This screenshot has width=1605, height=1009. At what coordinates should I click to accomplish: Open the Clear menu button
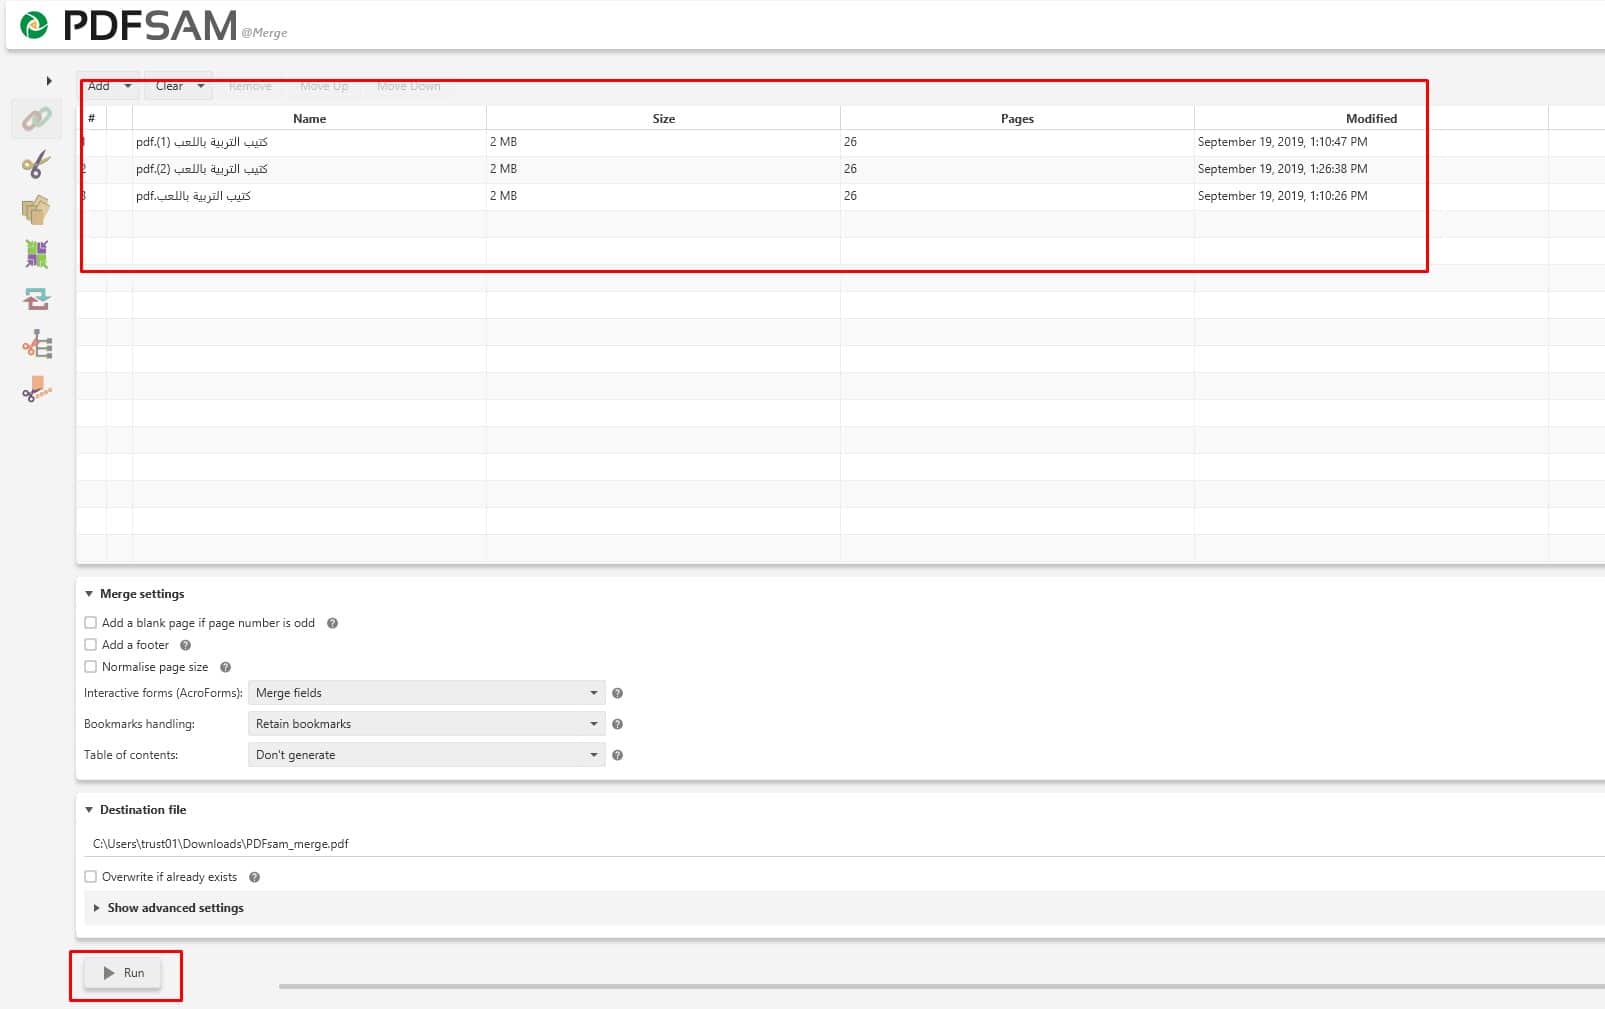coord(179,86)
